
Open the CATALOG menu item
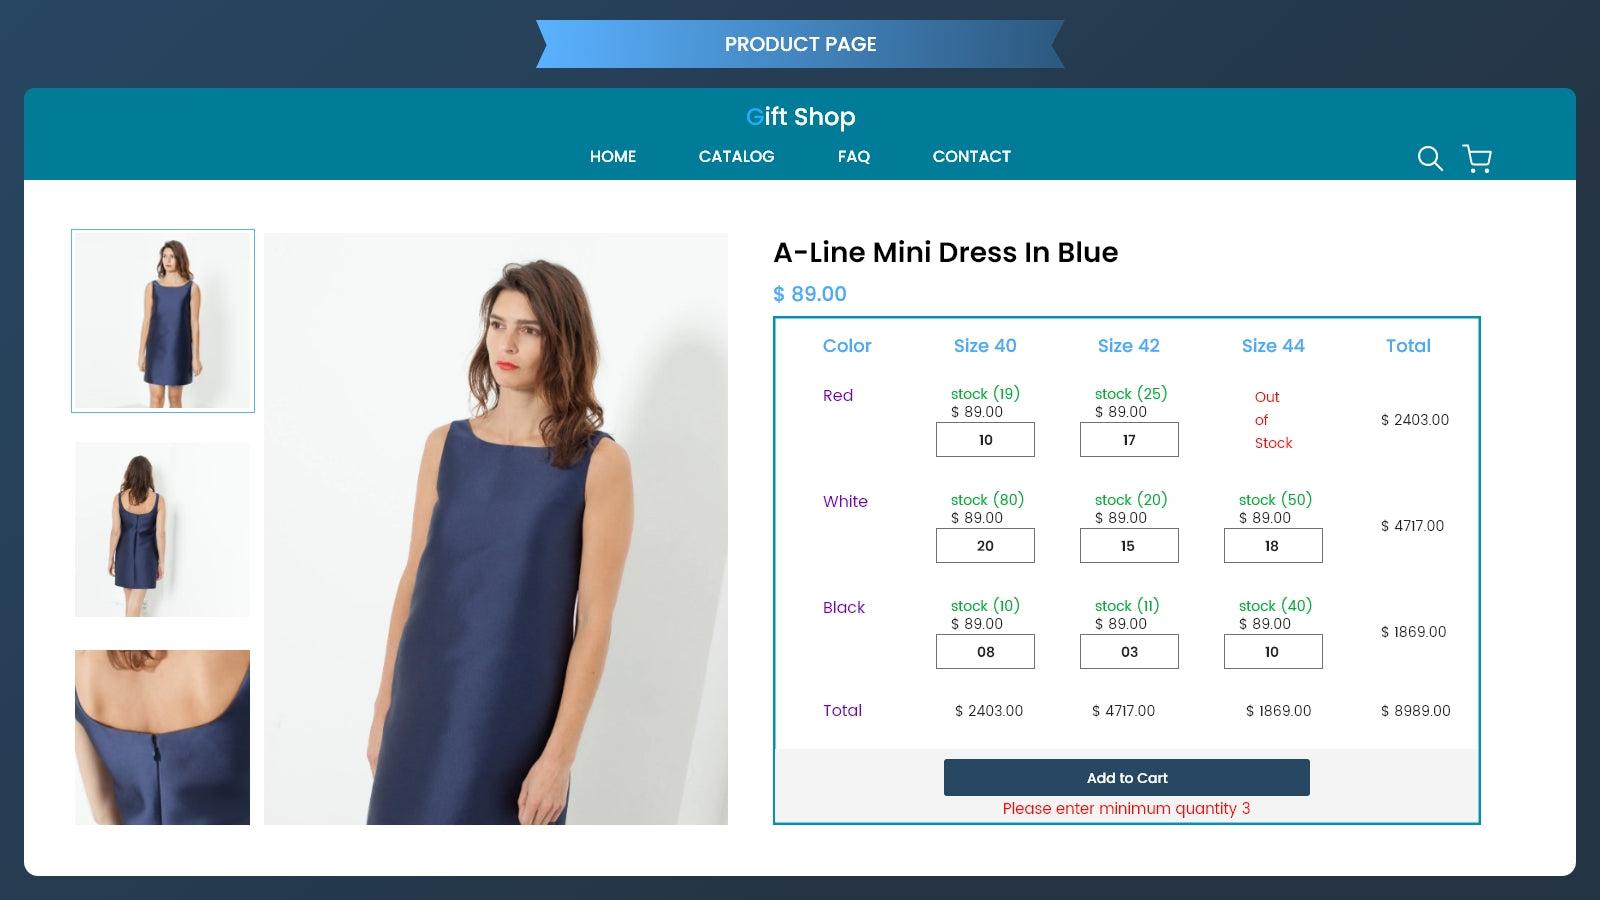(x=736, y=156)
